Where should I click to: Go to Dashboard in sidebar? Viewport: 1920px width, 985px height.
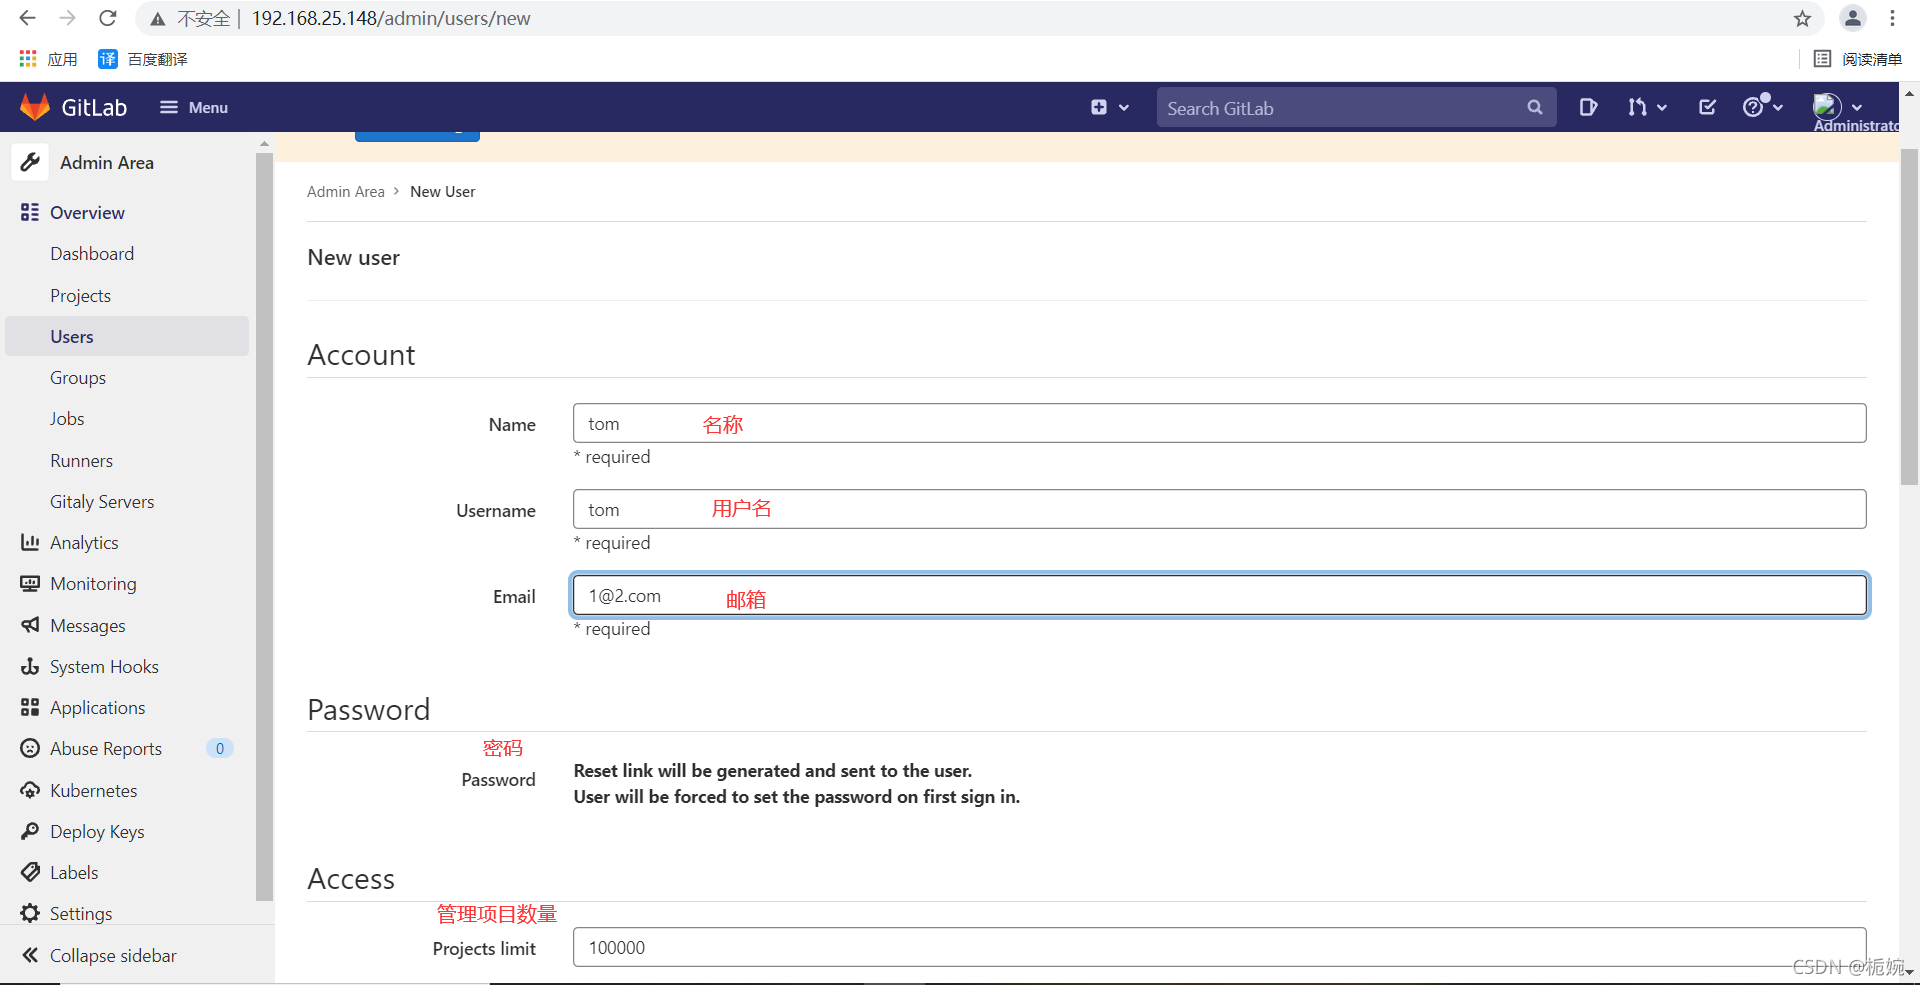(92, 254)
